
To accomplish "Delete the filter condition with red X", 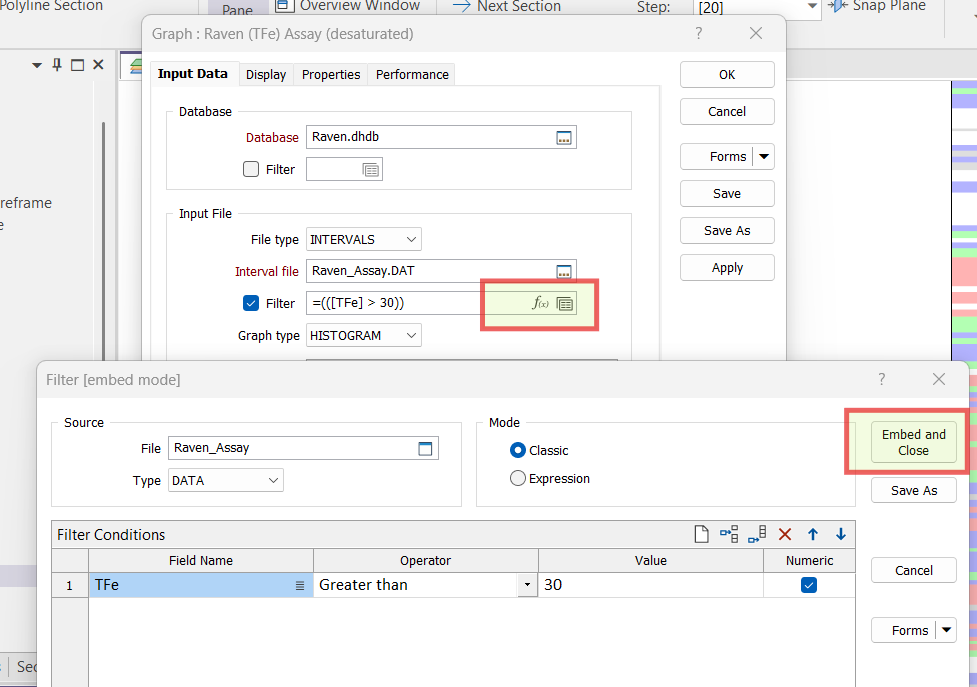I will coord(785,535).
